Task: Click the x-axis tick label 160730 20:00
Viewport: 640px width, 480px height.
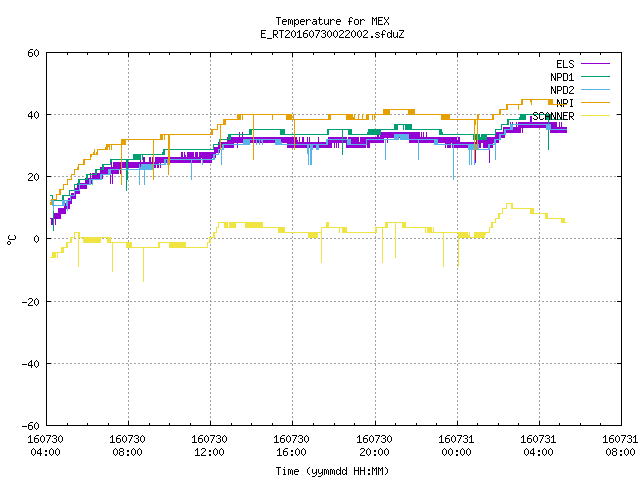Action: [374, 445]
